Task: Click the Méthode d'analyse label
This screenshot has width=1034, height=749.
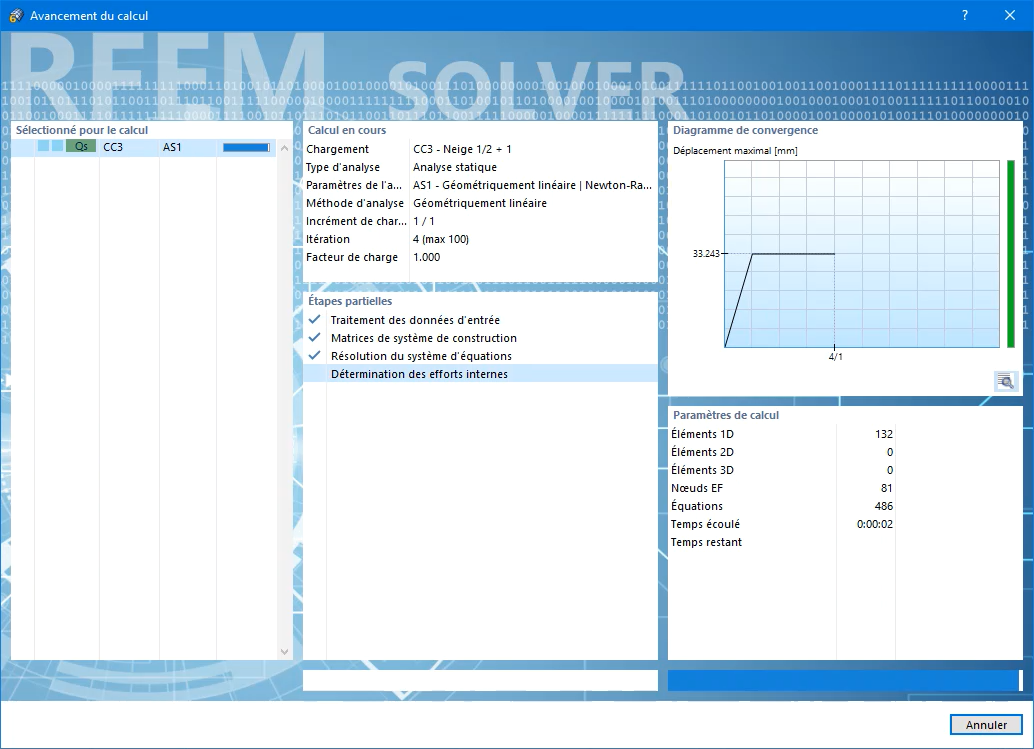Action: tap(355, 203)
